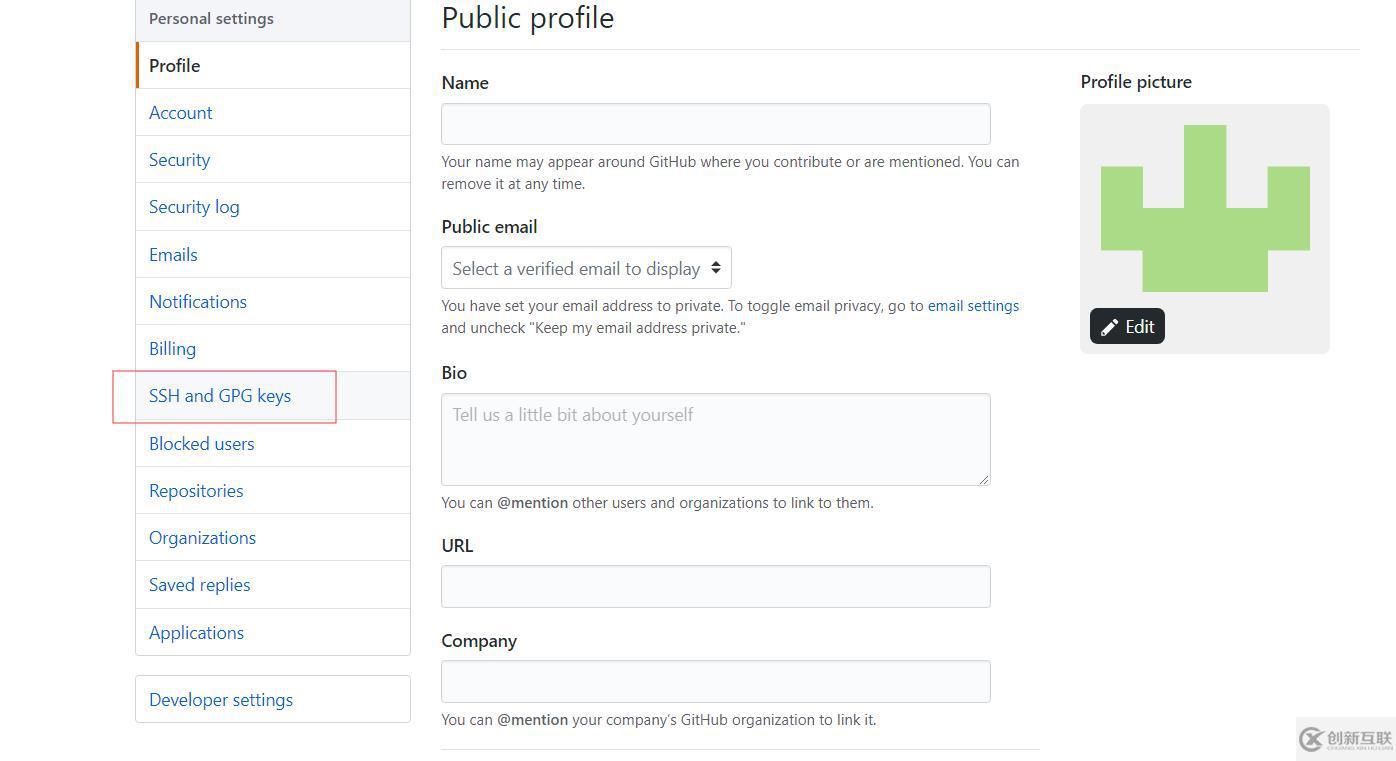This screenshot has height=761, width=1396.
Task: Open Applications settings
Action: click(273, 632)
